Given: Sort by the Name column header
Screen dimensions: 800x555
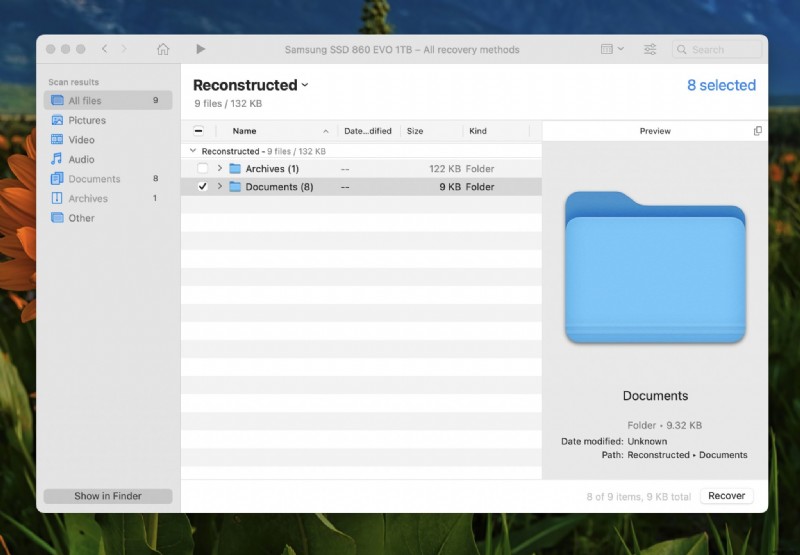Looking at the screenshot, I should [x=245, y=131].
